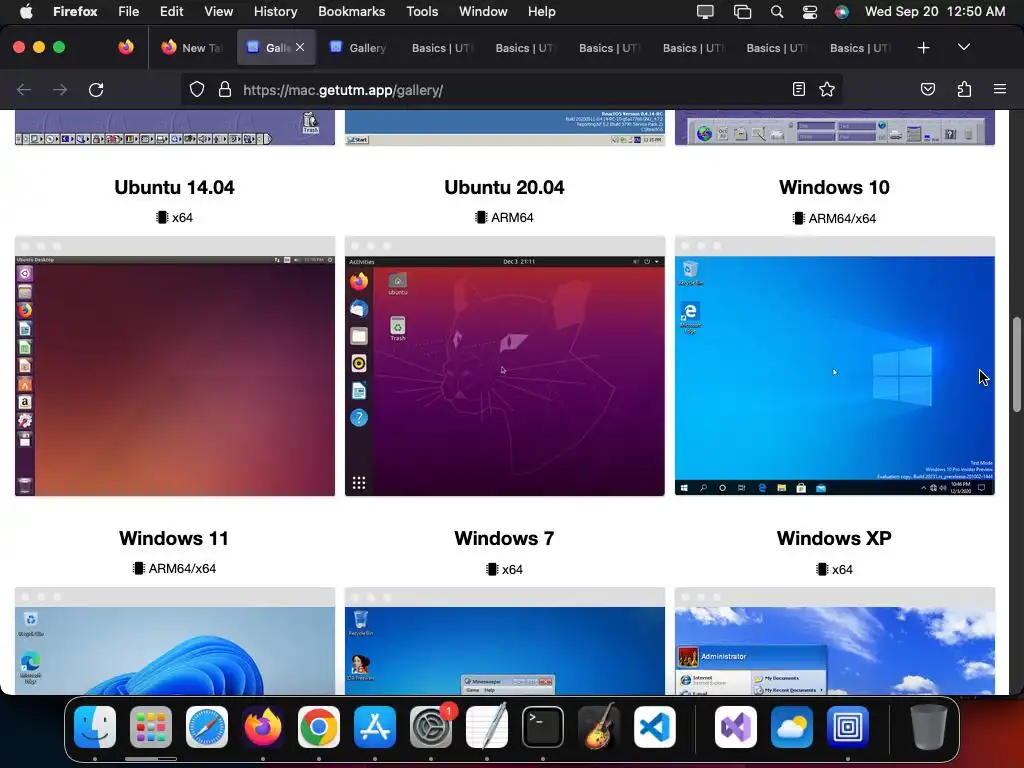Open the App Store from Dock
Viewport: 1024px width, 768px height.
point(375,727)
